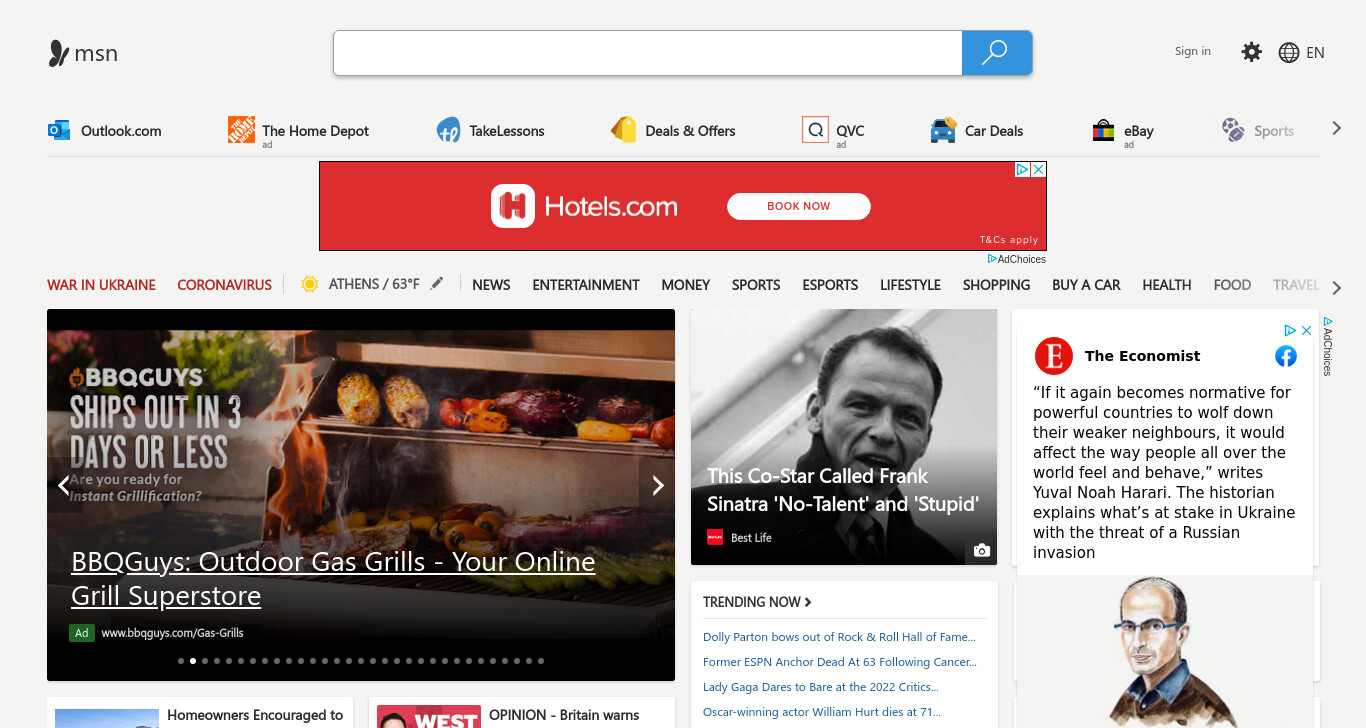Click the Hotels.com logo in banner
This screenshot has width=1366, height=728.
click(584, 206)
